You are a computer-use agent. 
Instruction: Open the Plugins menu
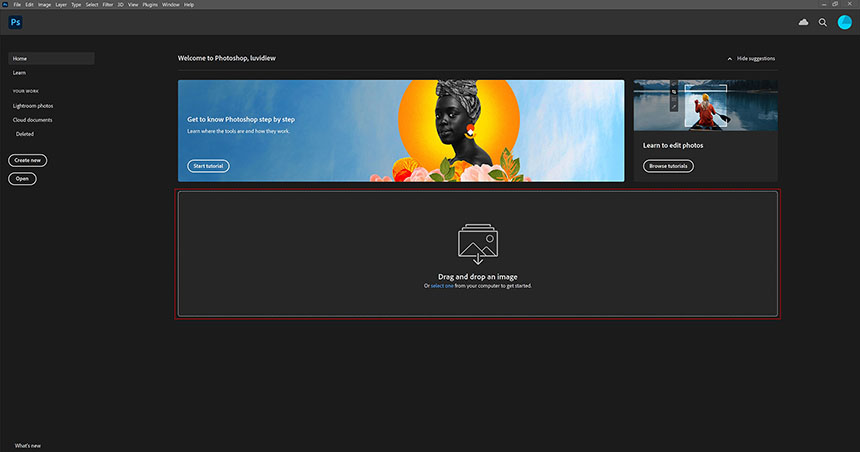150,4
